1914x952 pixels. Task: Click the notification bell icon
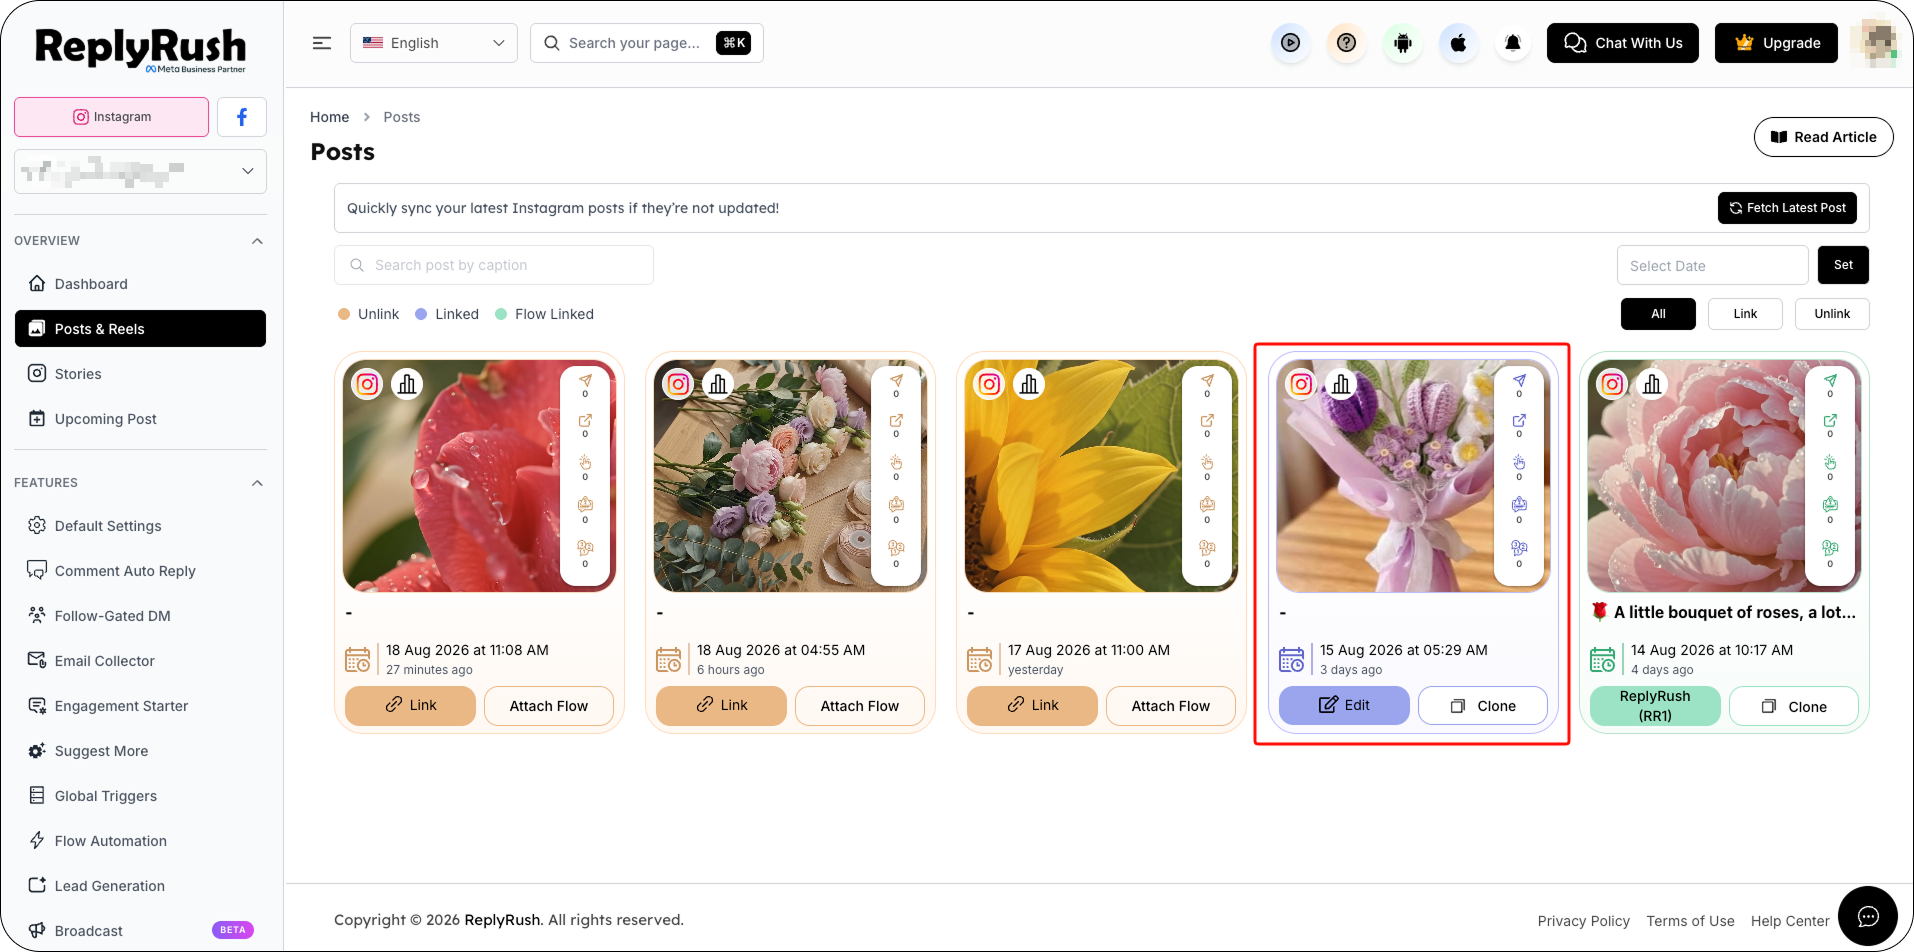pos(1513,43)
